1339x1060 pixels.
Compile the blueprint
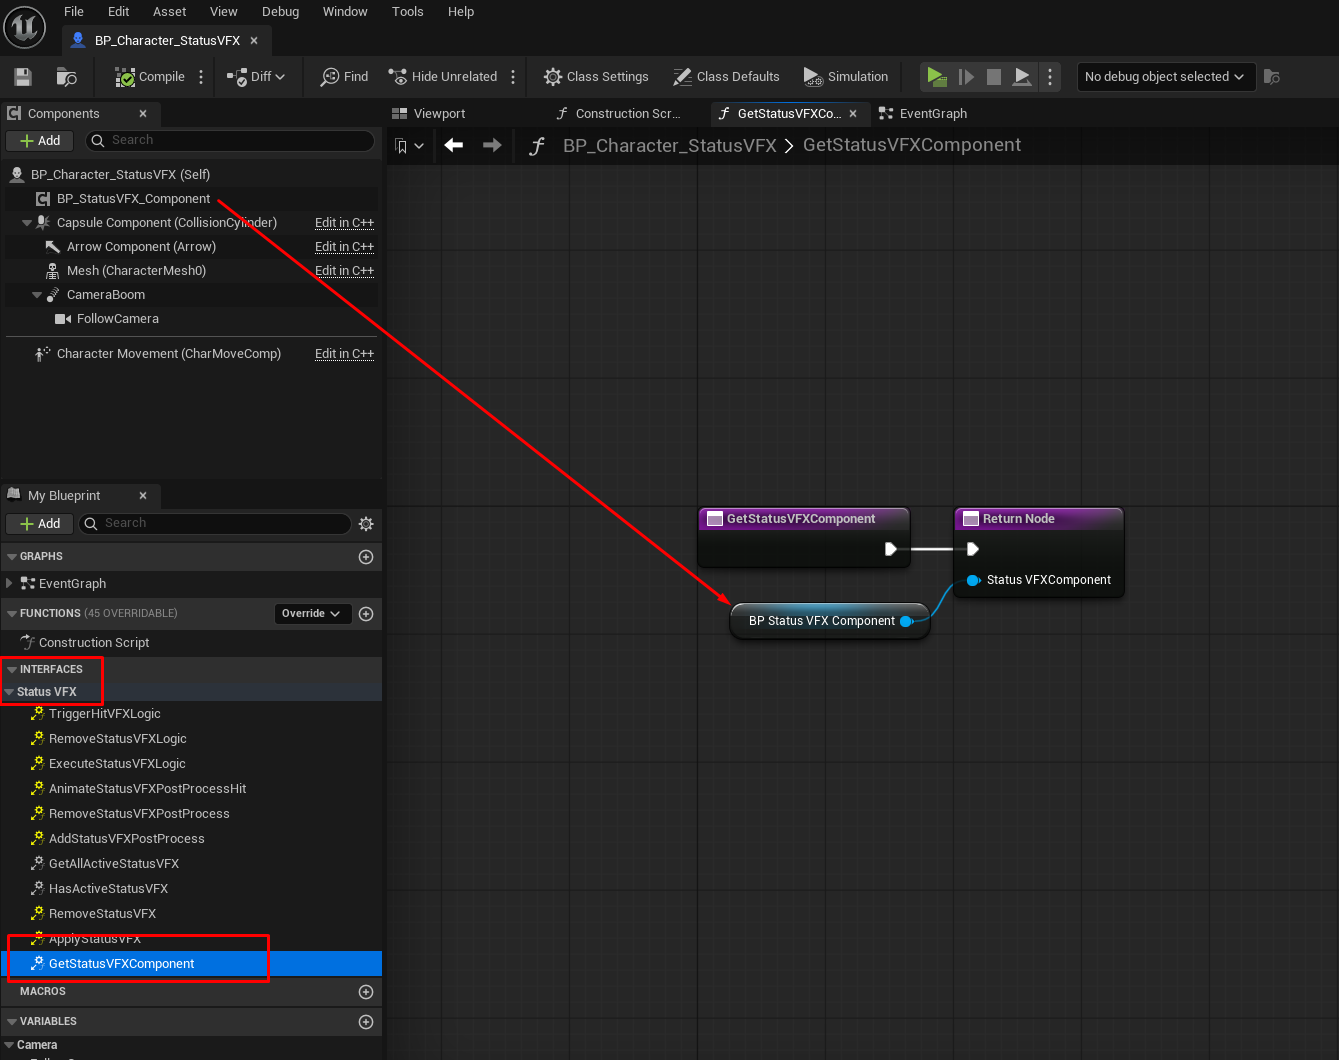point(150,77)
